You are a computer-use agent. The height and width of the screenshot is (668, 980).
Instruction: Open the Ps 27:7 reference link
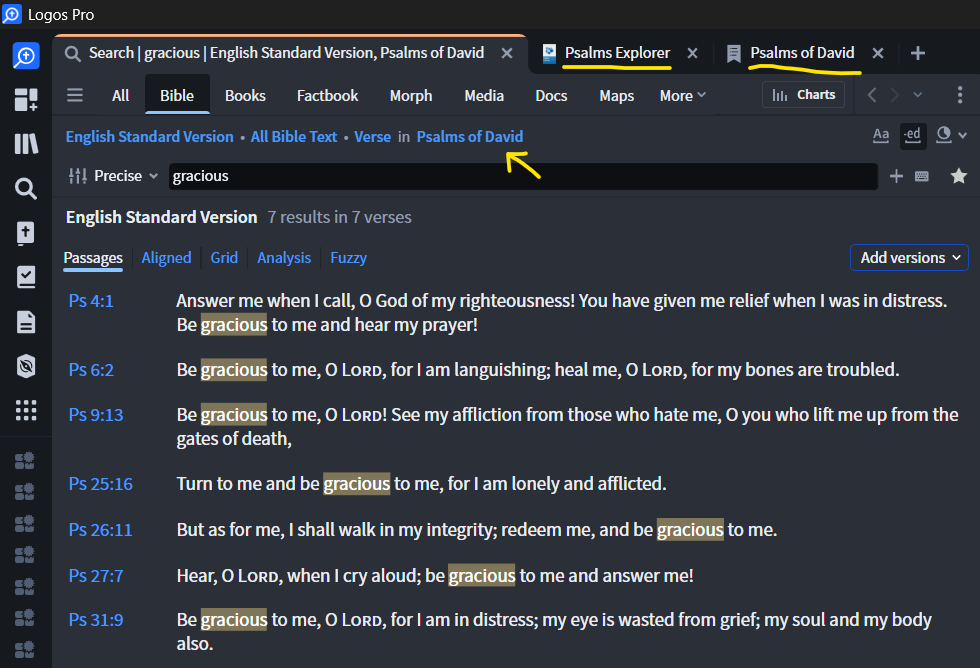coord(96,576)
